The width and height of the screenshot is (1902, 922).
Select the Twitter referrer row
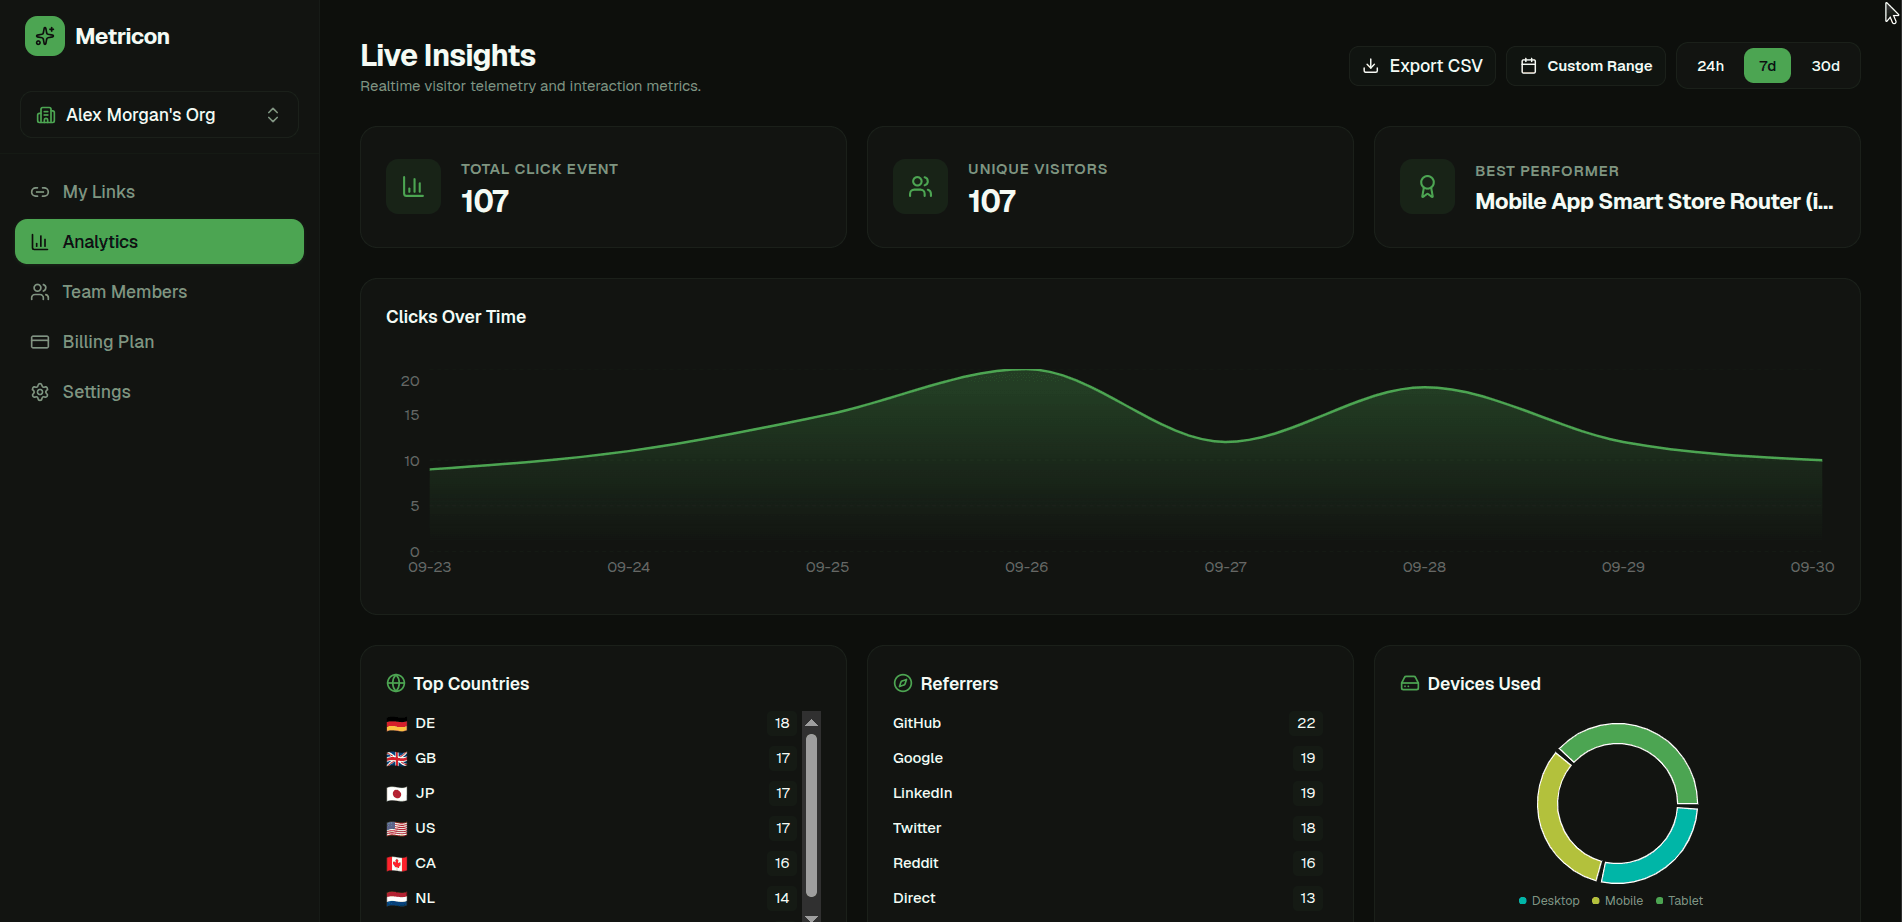tap(1108, 828)
